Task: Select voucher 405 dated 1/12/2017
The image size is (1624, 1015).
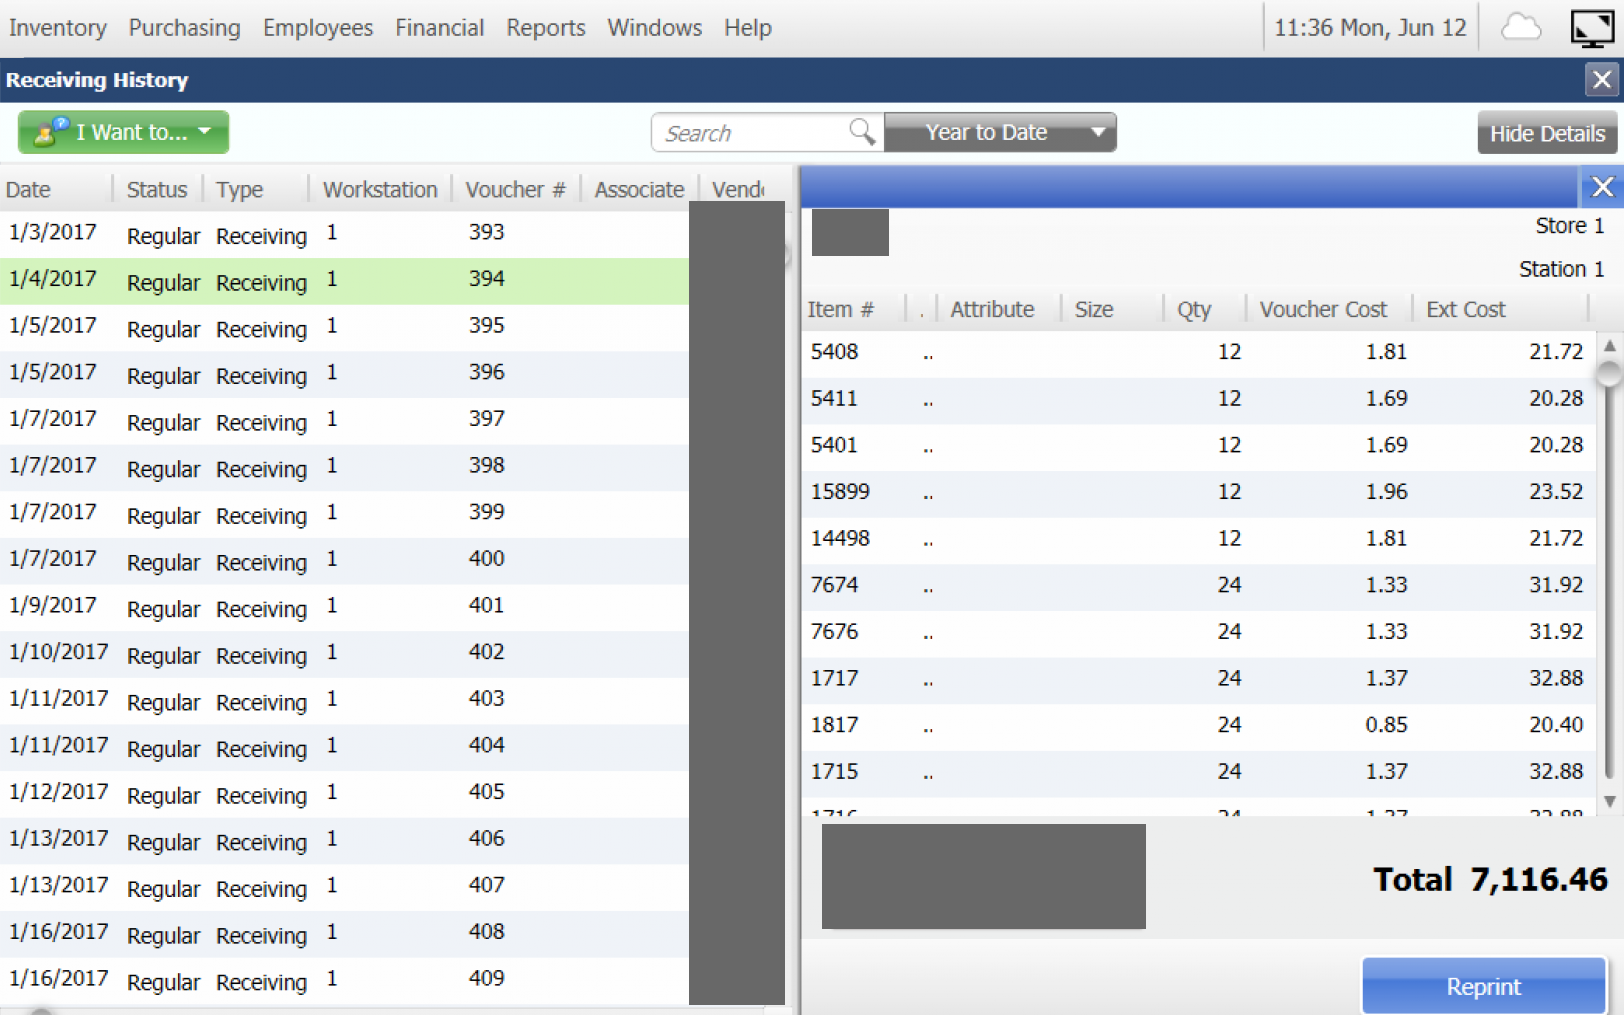Action: 344,794
